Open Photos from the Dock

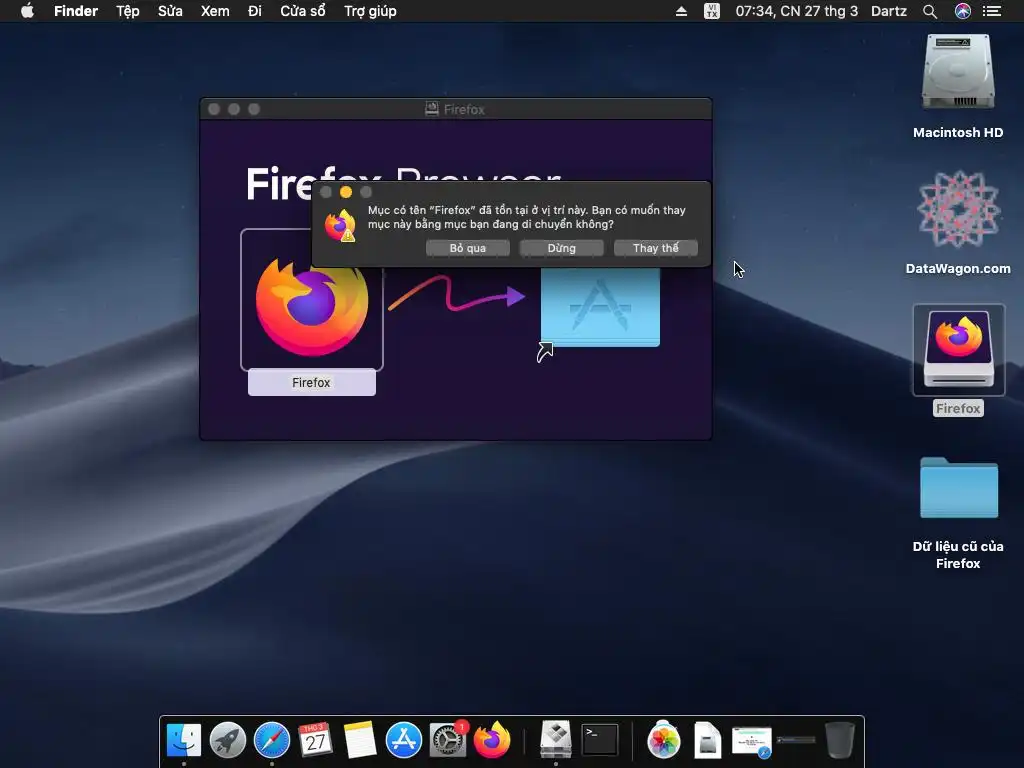tap(664, 740)
